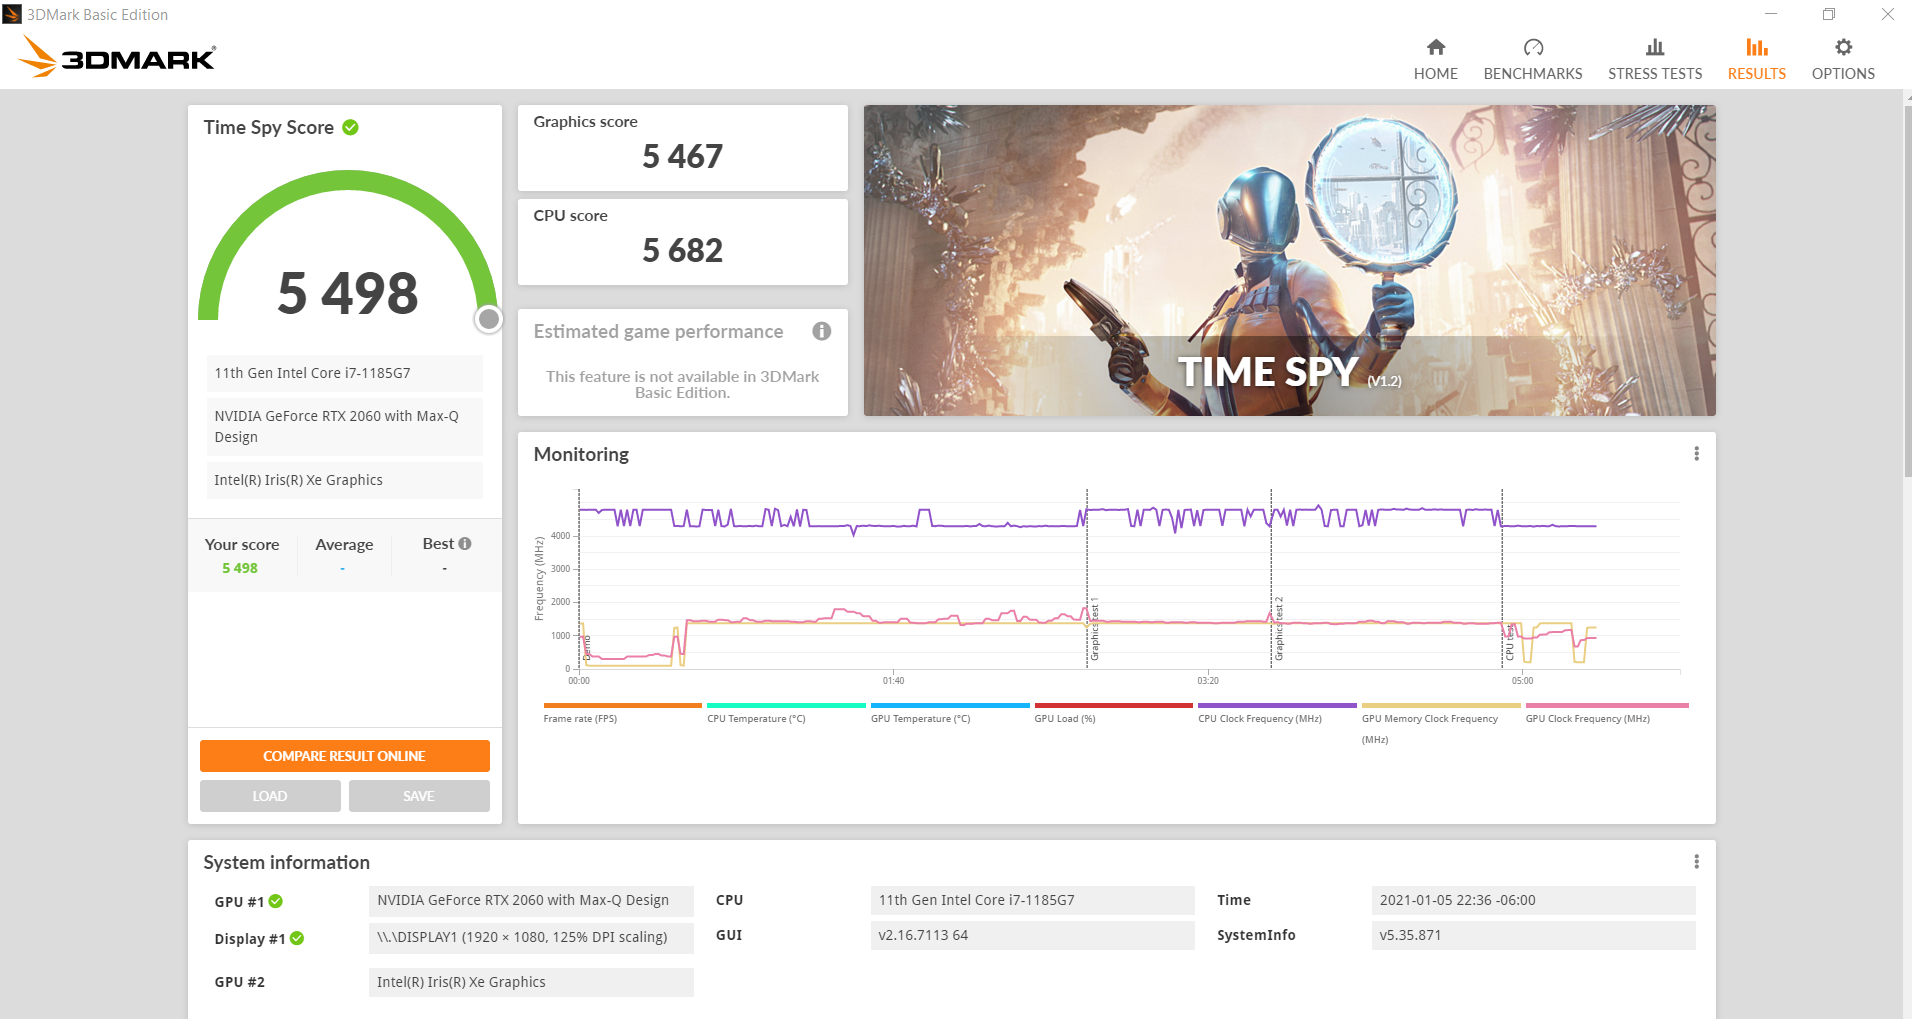Select the OPTIONS menu label
The width and height of the screenshot is (1912, 1019).
(1843, 74)
